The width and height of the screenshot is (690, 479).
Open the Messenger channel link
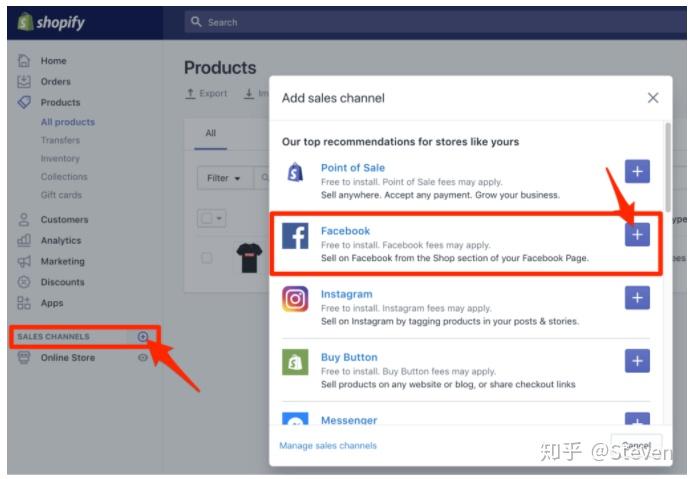click(x=349, y=420)
